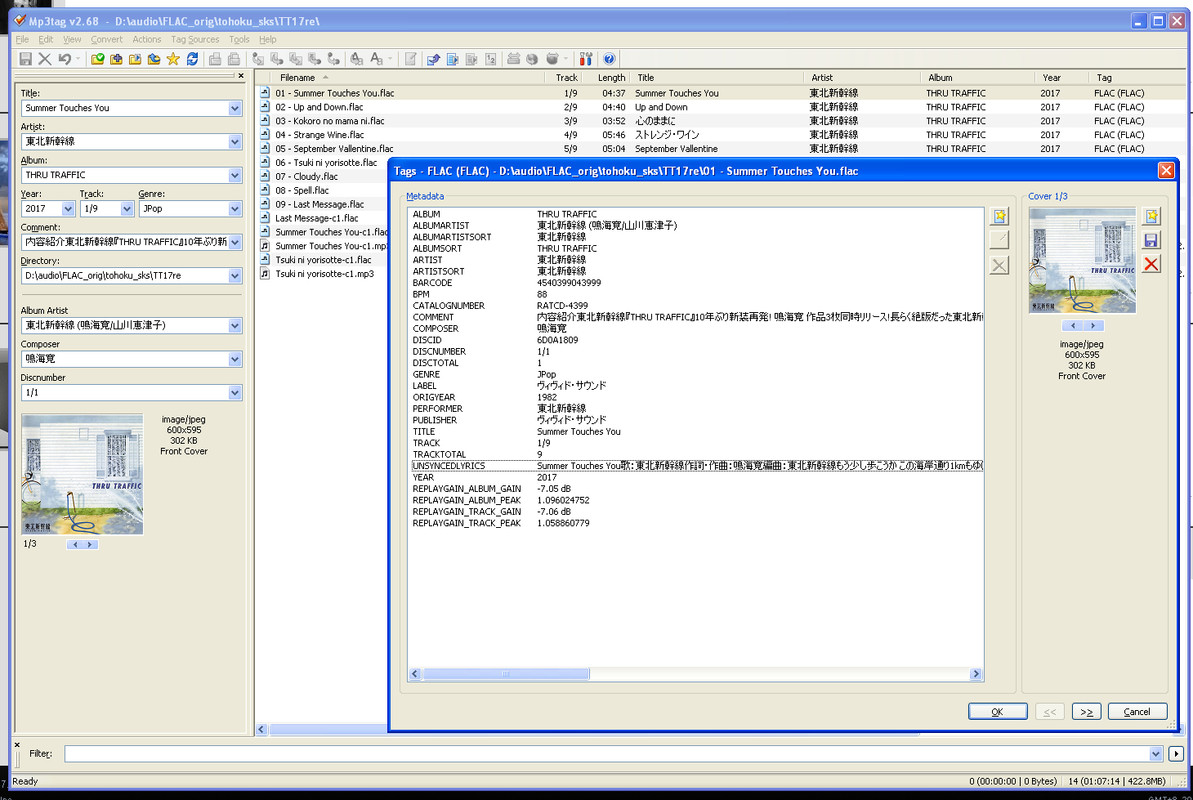Screen dimensions: 1193x800
Task: Open the Track dropdown
Action: (x=126, y=209)
